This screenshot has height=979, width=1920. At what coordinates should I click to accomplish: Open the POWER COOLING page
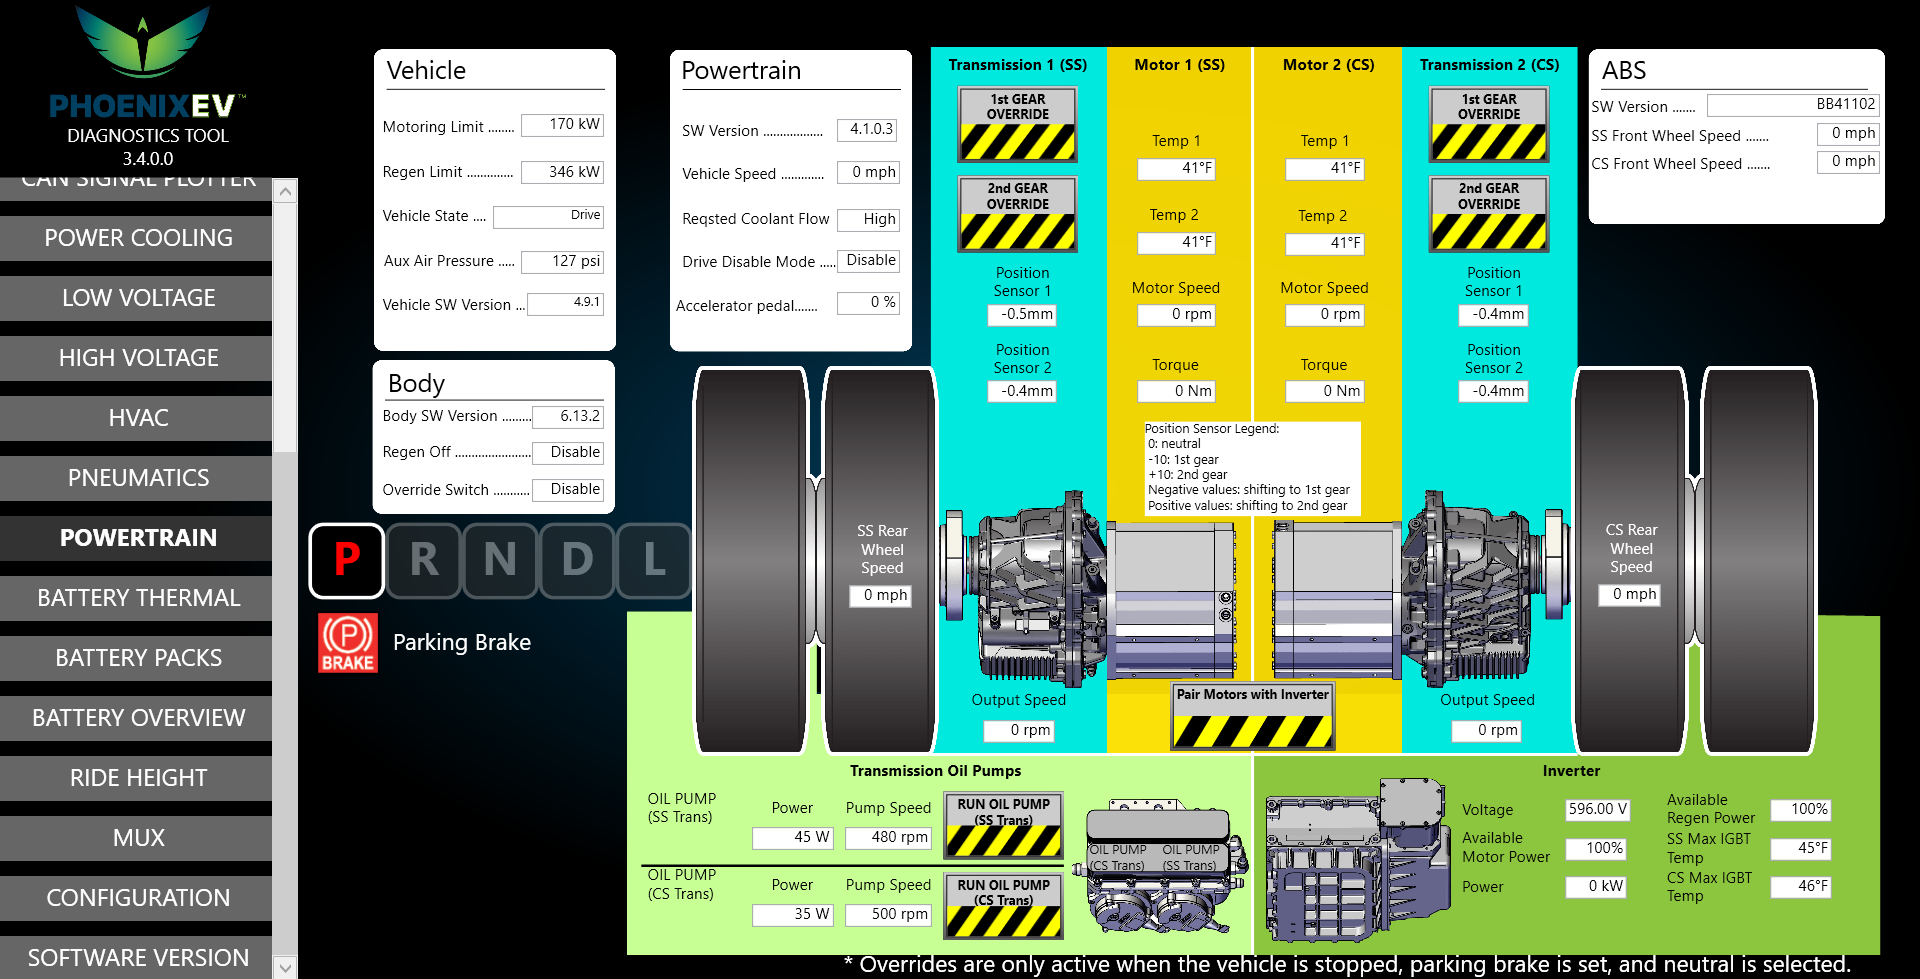coord(138,238)
